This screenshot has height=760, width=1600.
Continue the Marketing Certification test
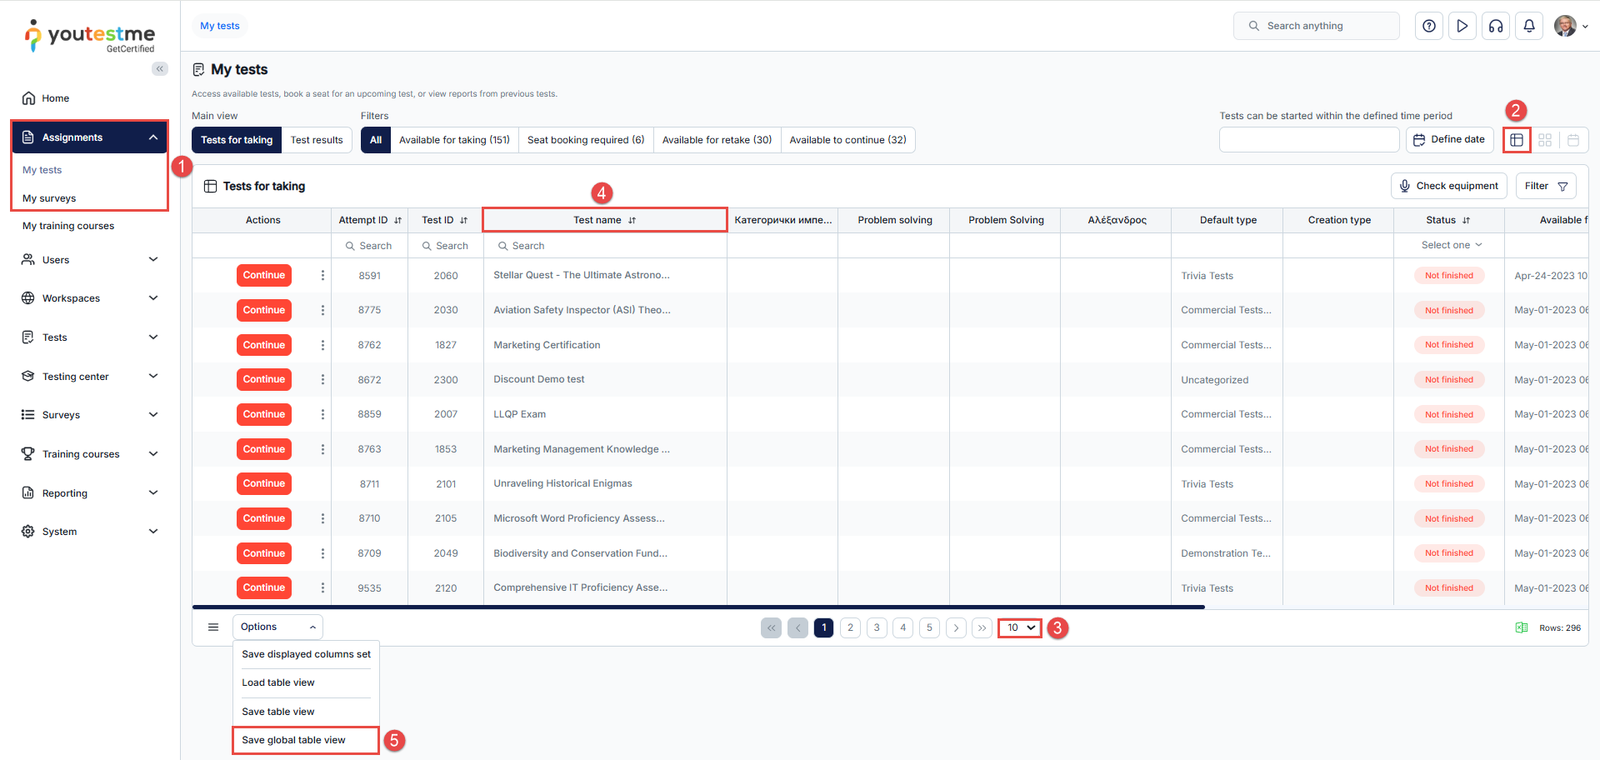coord(264,345)
